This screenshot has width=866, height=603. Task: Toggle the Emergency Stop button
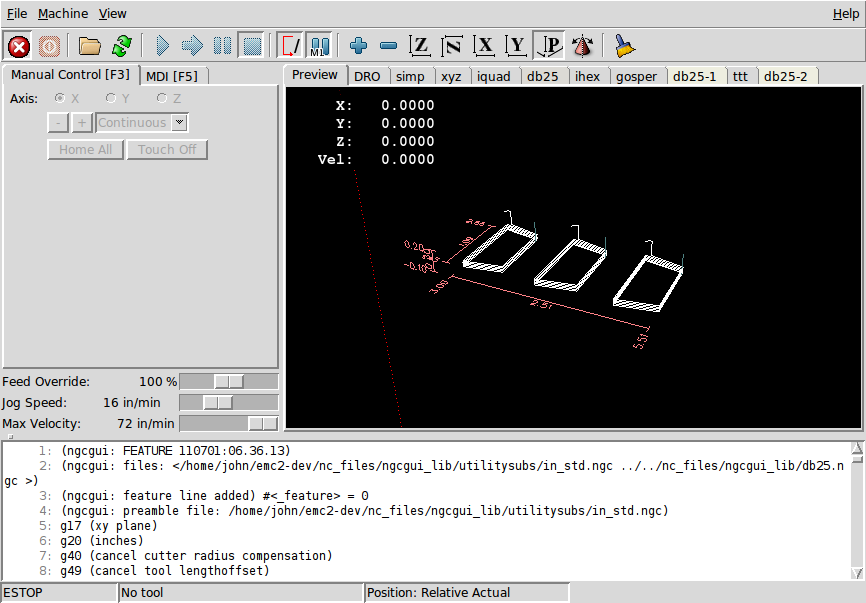(17, 45)
